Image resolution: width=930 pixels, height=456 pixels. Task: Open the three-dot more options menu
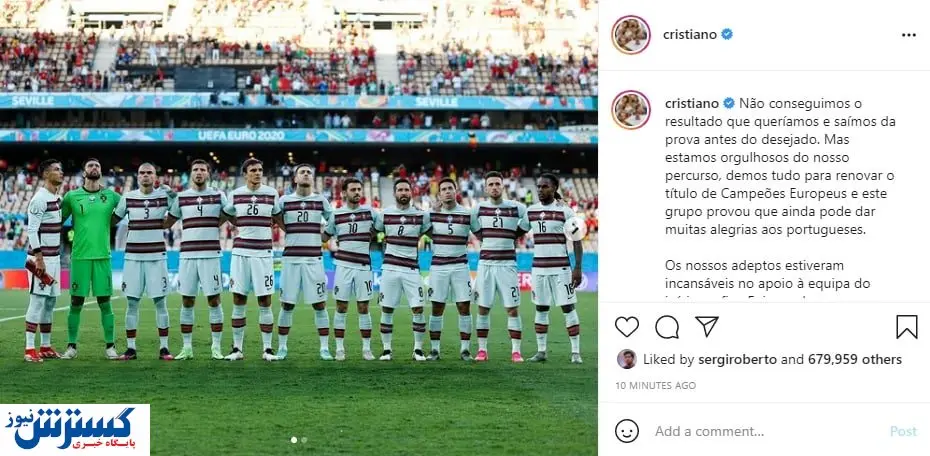pos(909,35)
